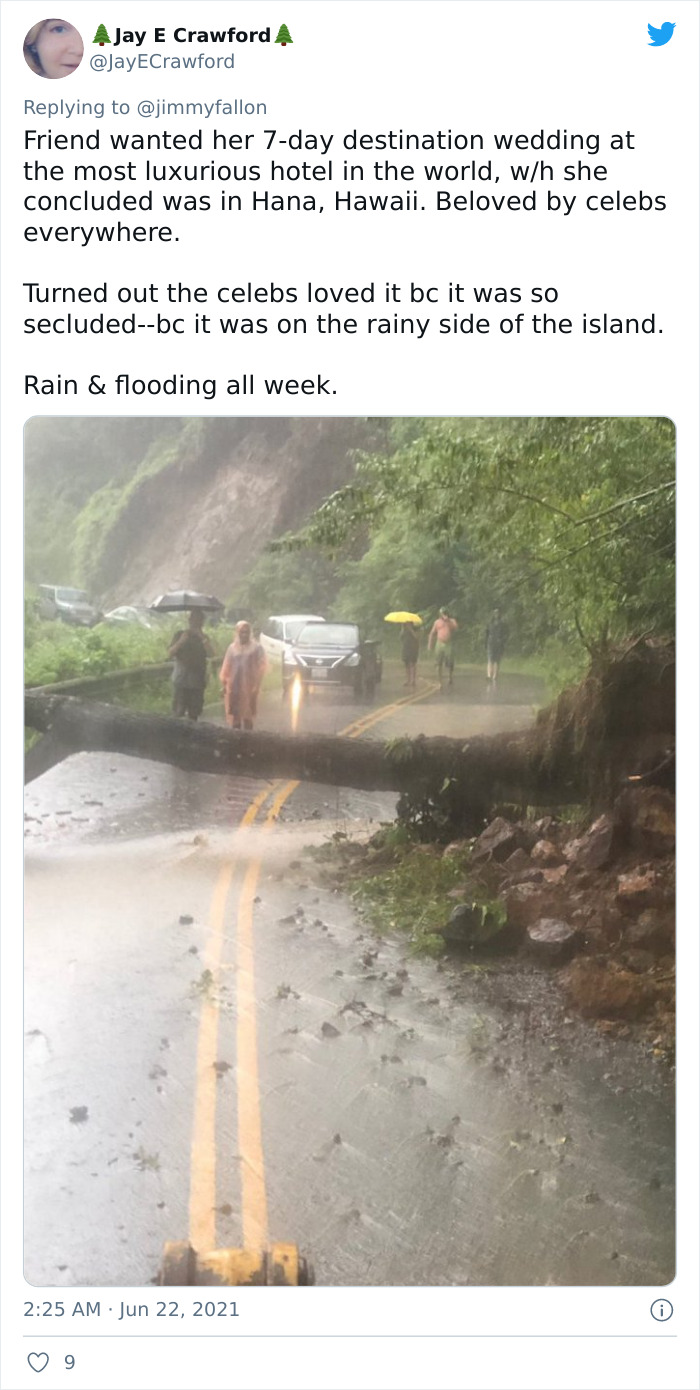This screenshot has height=1390, width=700.
Task: Click the "Friend wanted her 7-day" paragraph
Action: coord(345,187)
